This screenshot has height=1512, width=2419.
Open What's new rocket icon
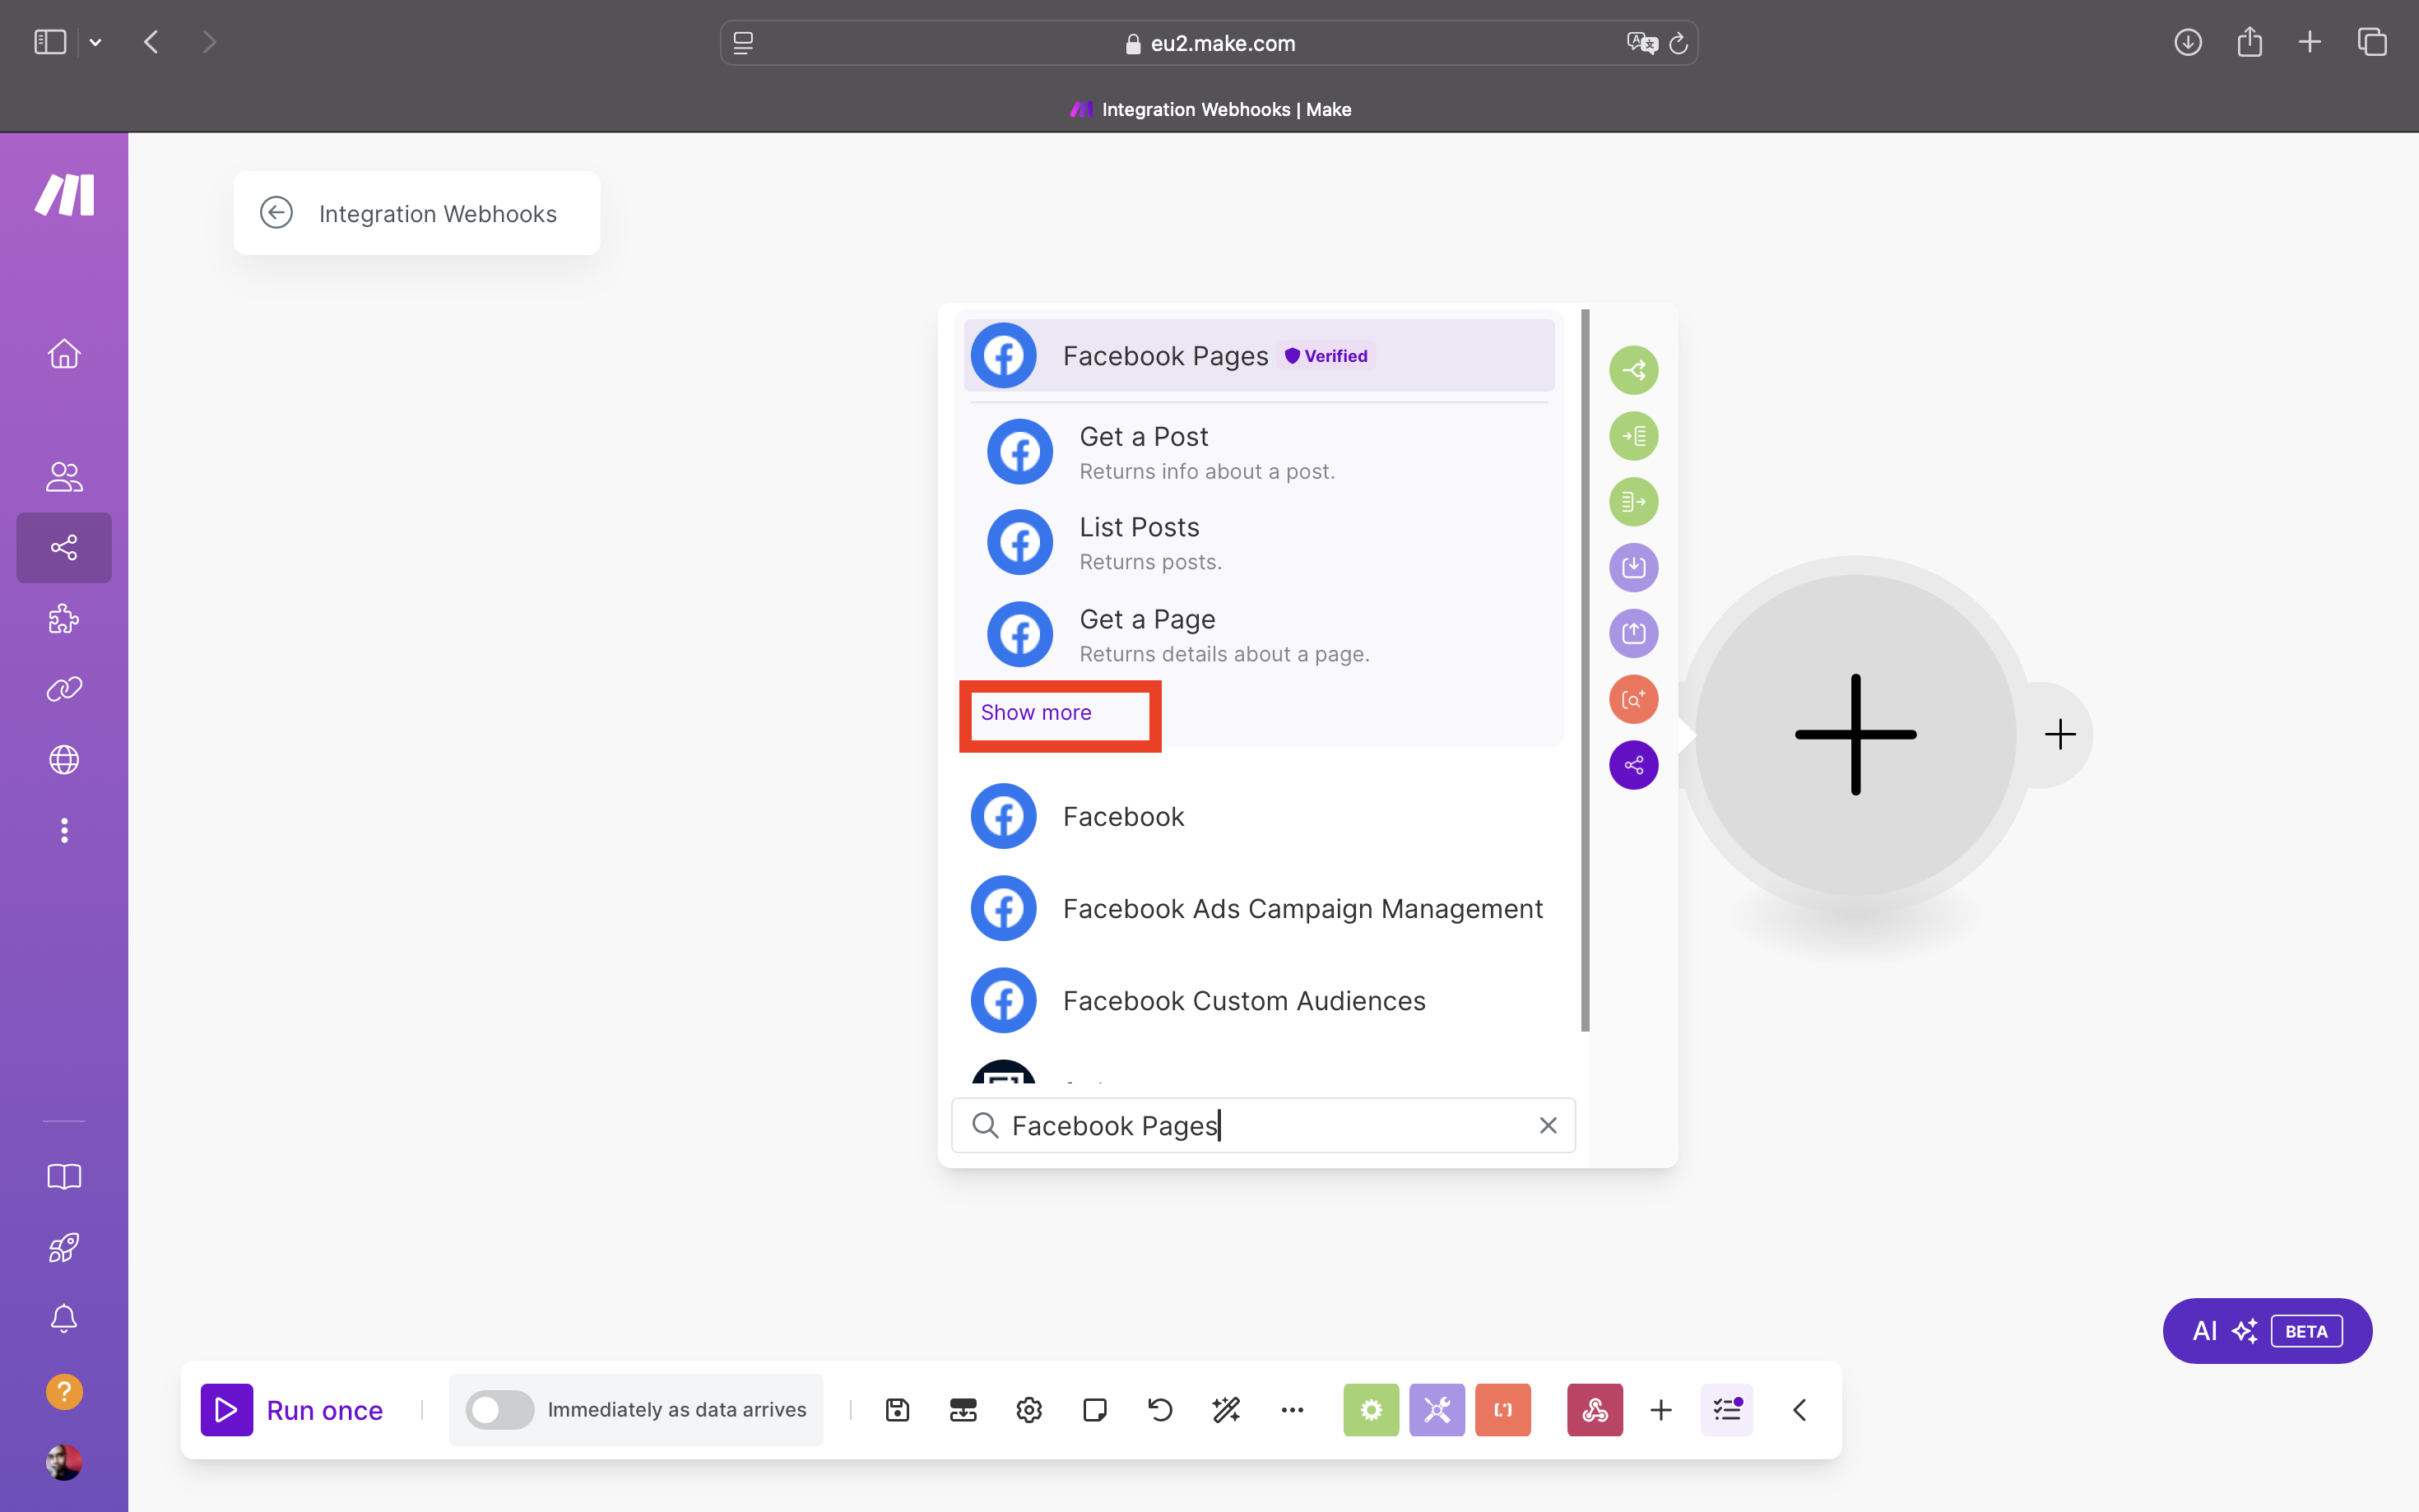(64, 1247)
